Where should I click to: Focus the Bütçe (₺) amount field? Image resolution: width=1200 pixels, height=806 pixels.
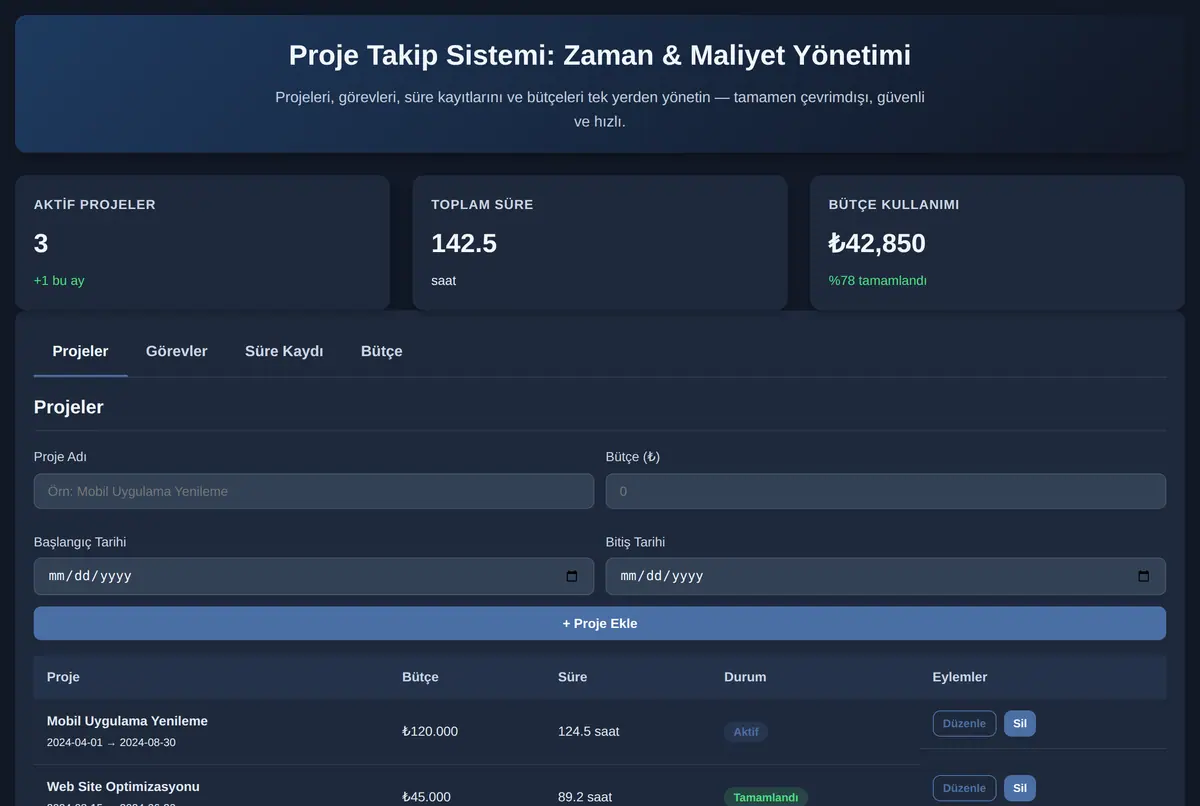[x=886, y=491]
